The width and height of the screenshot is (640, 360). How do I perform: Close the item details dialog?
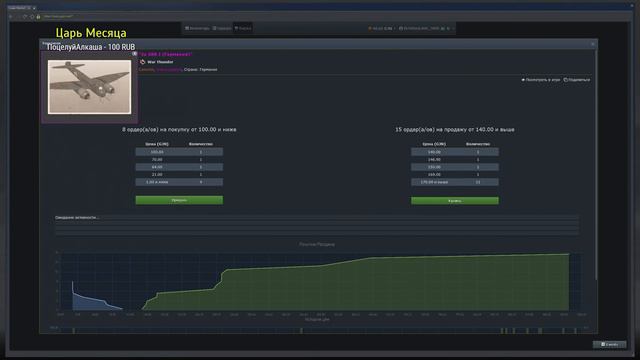tap(593, 44)
